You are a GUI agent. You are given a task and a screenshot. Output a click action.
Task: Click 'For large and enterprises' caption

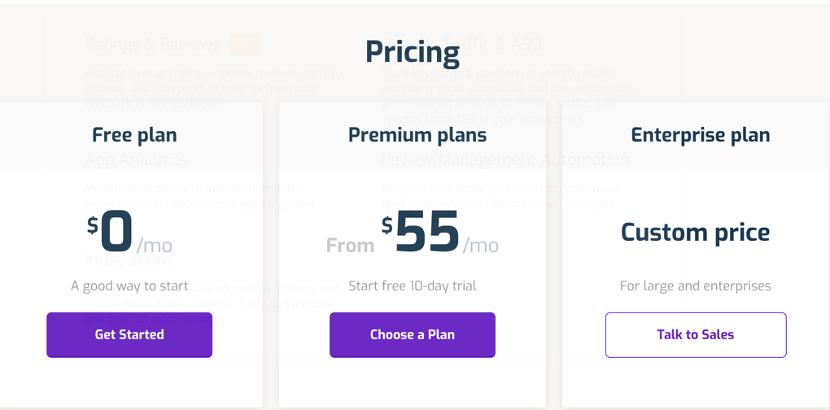coord(695,286)
